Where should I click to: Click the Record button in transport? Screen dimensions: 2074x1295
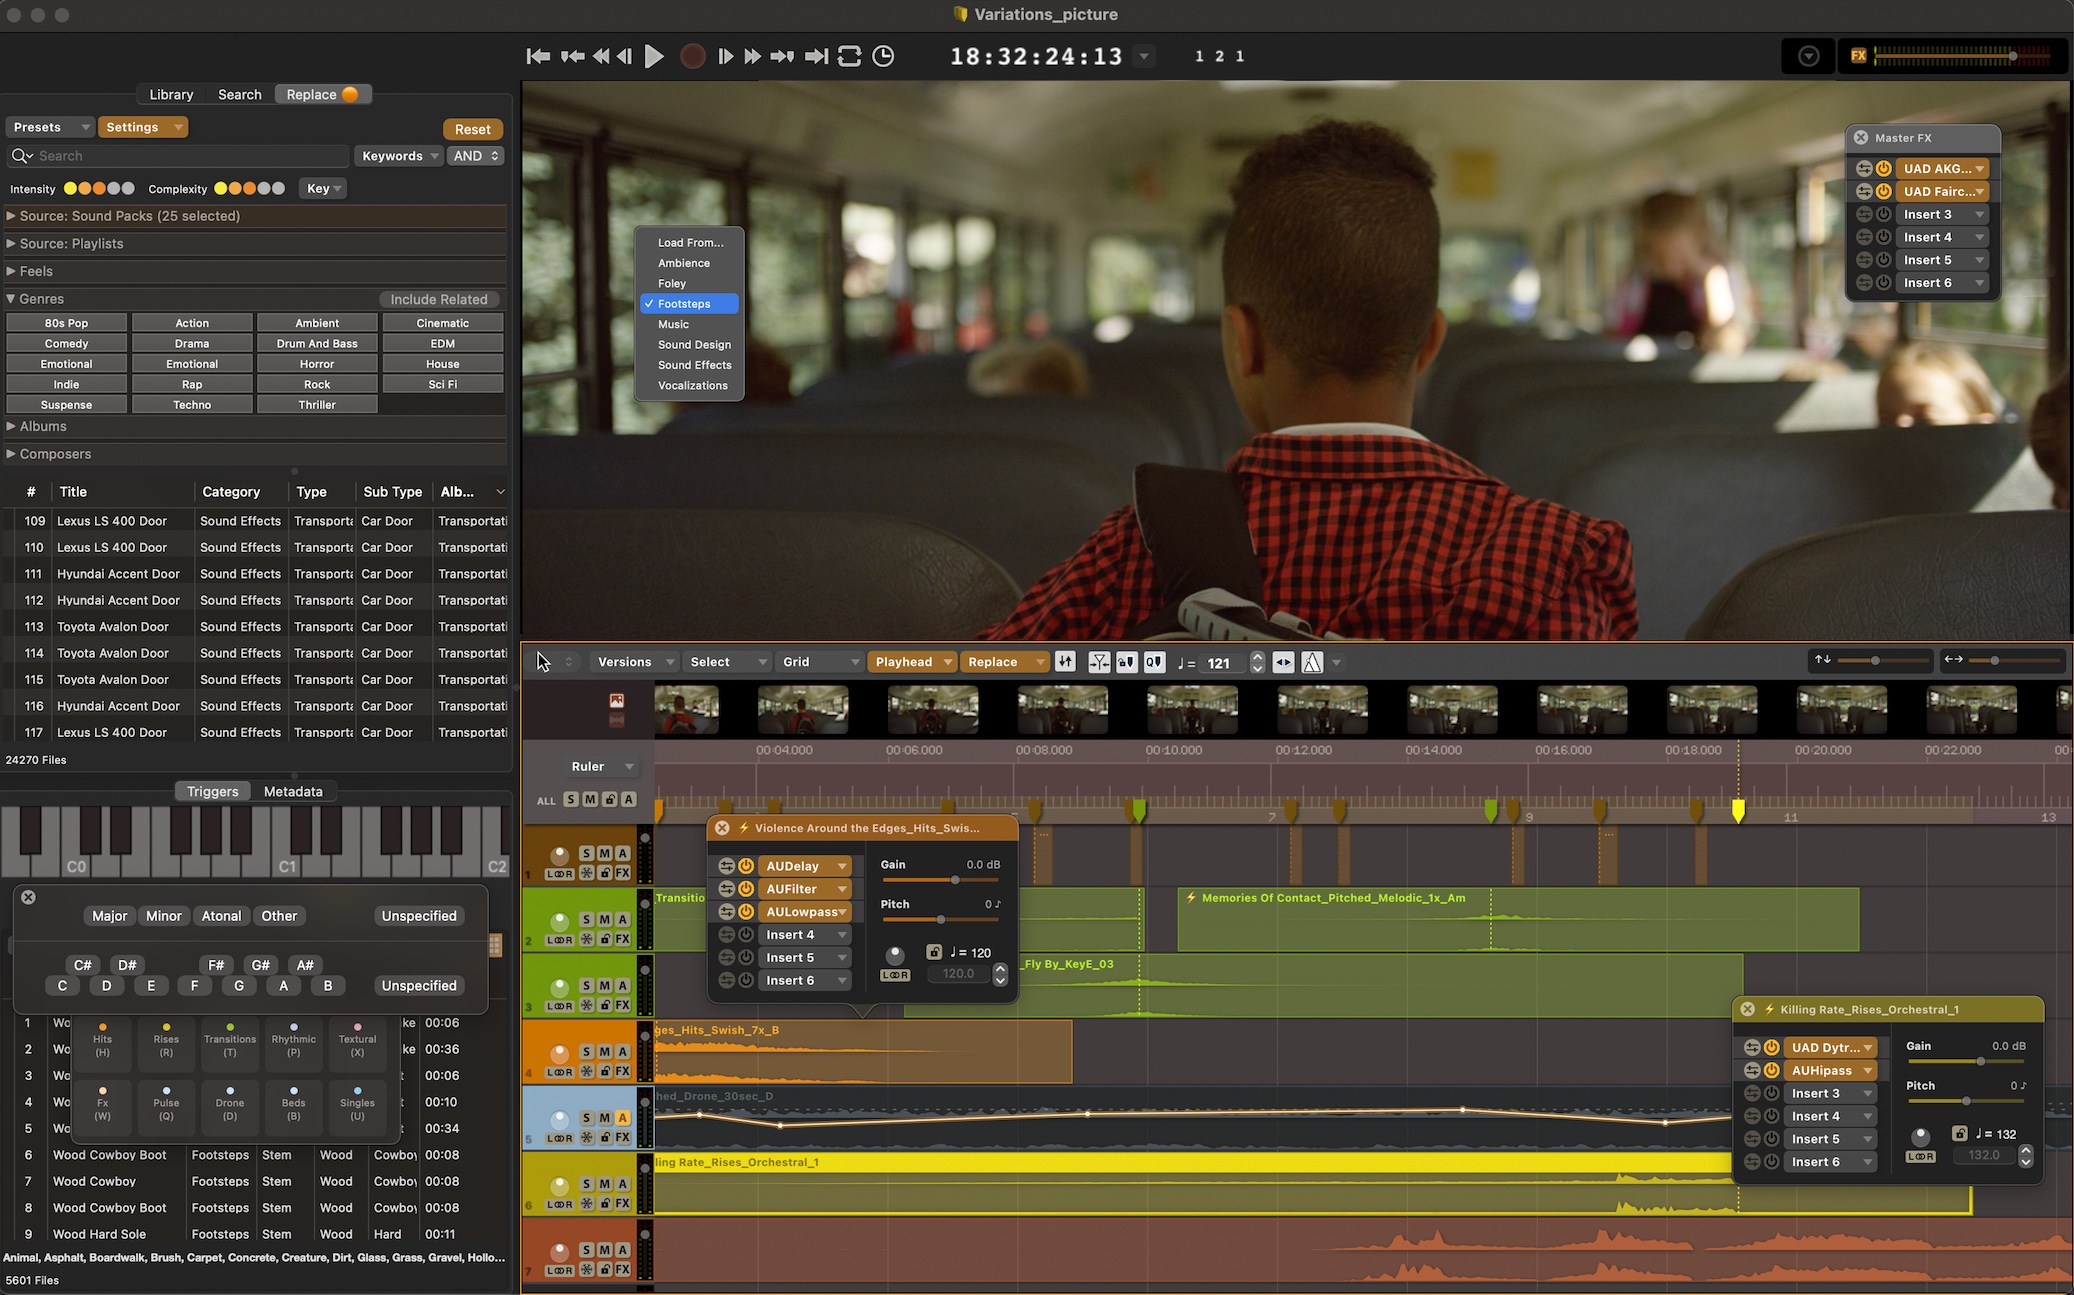[x=692, y=56]
